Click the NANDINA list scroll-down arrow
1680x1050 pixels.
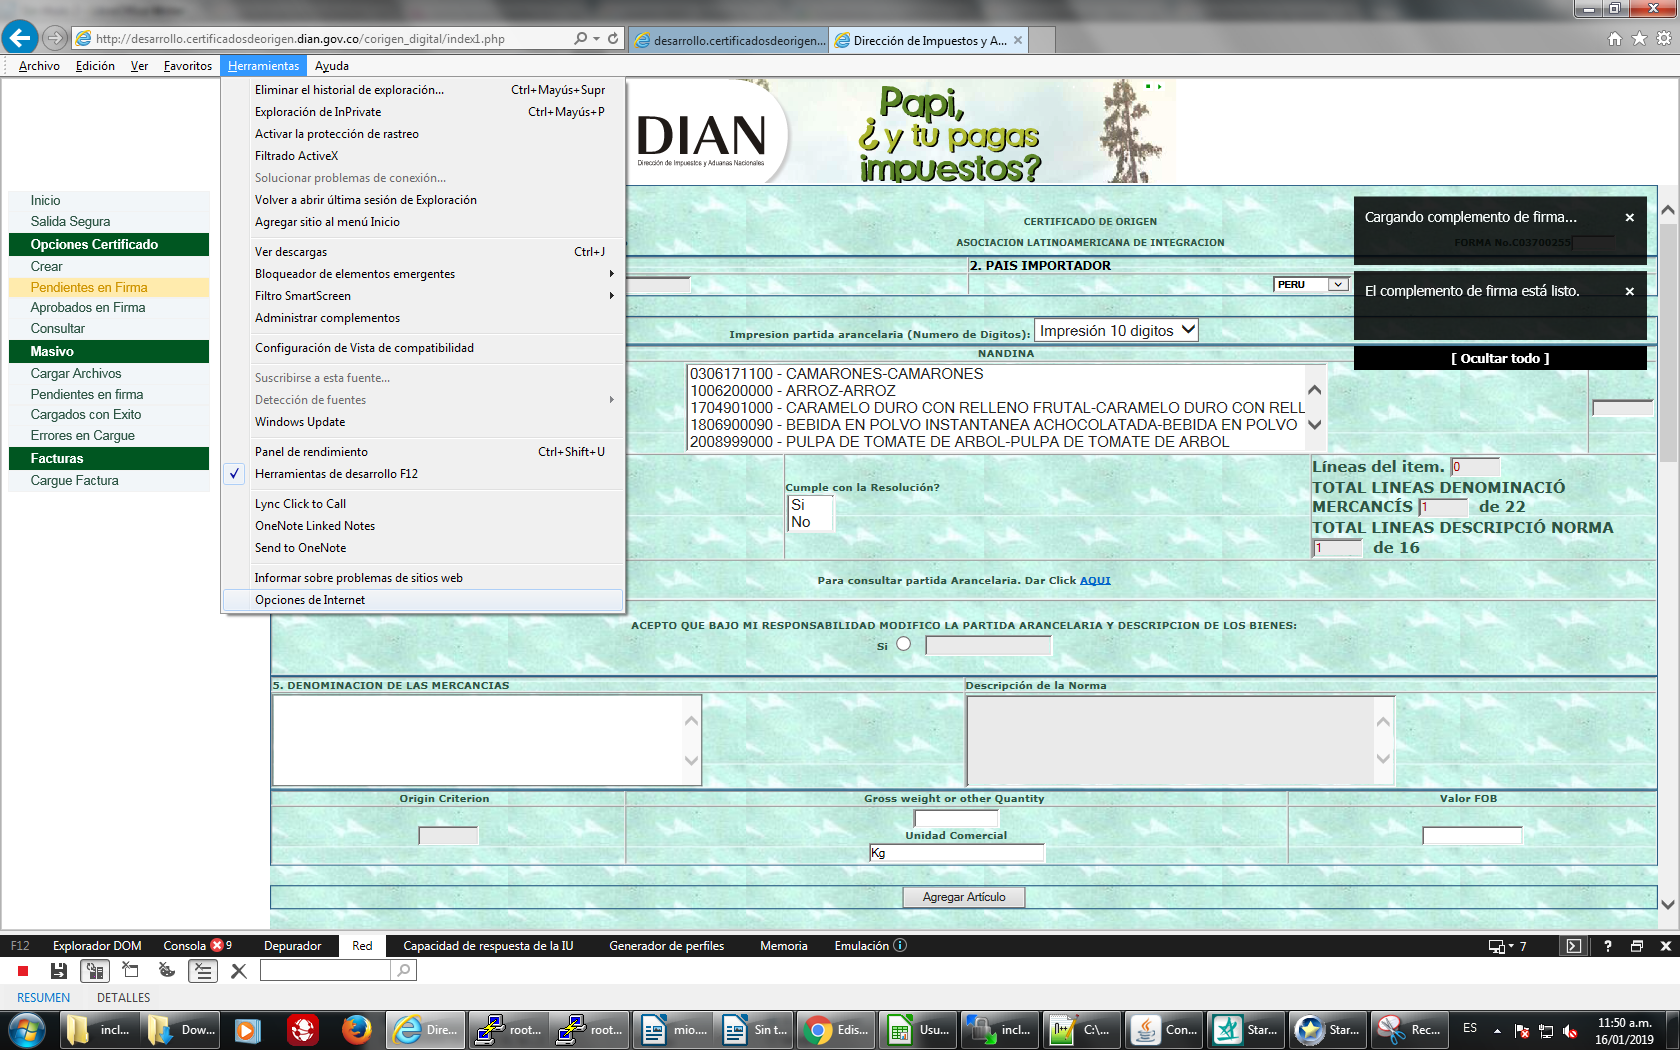(x=1315, y=424)
